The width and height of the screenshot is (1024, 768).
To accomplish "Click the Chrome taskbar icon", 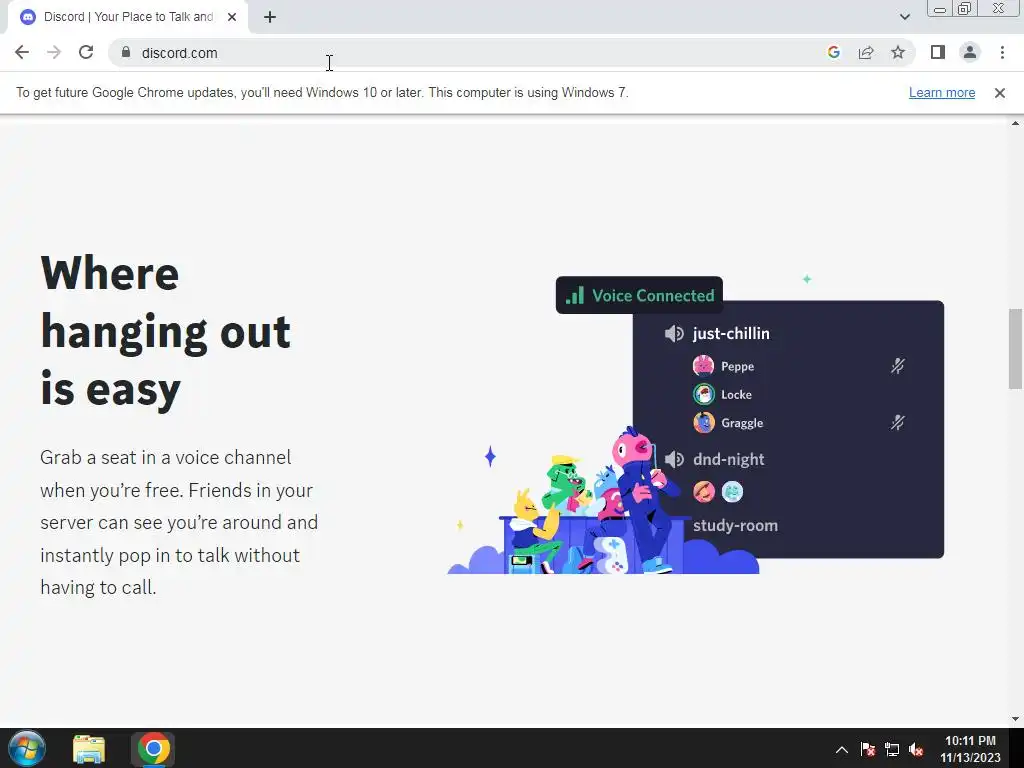I will point(153,749).
